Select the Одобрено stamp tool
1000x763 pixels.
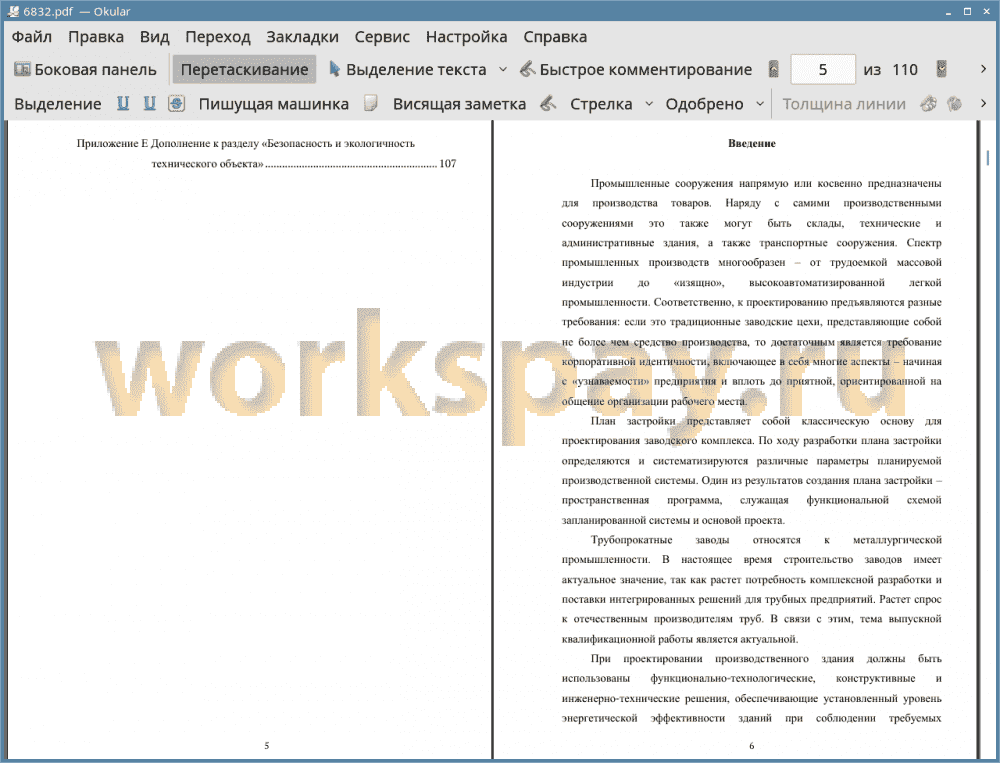tap(704, 104)
